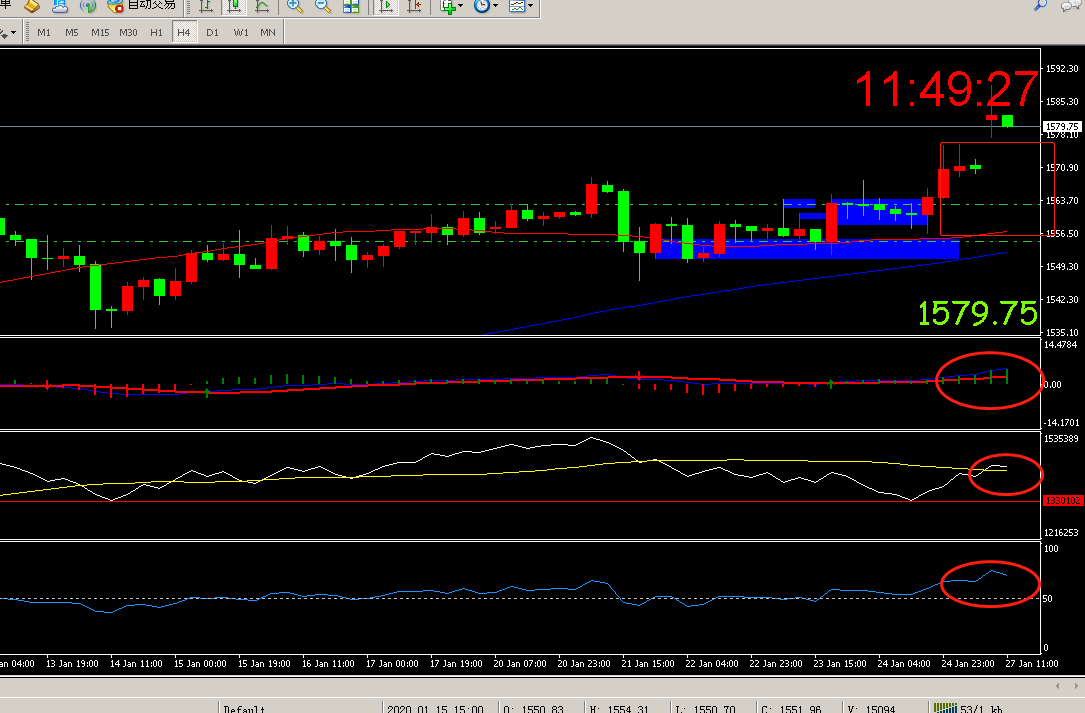This screenshot has height=713, width=1085.
Task: Click the zoom out magnifier icon
Action: [323, 6]
